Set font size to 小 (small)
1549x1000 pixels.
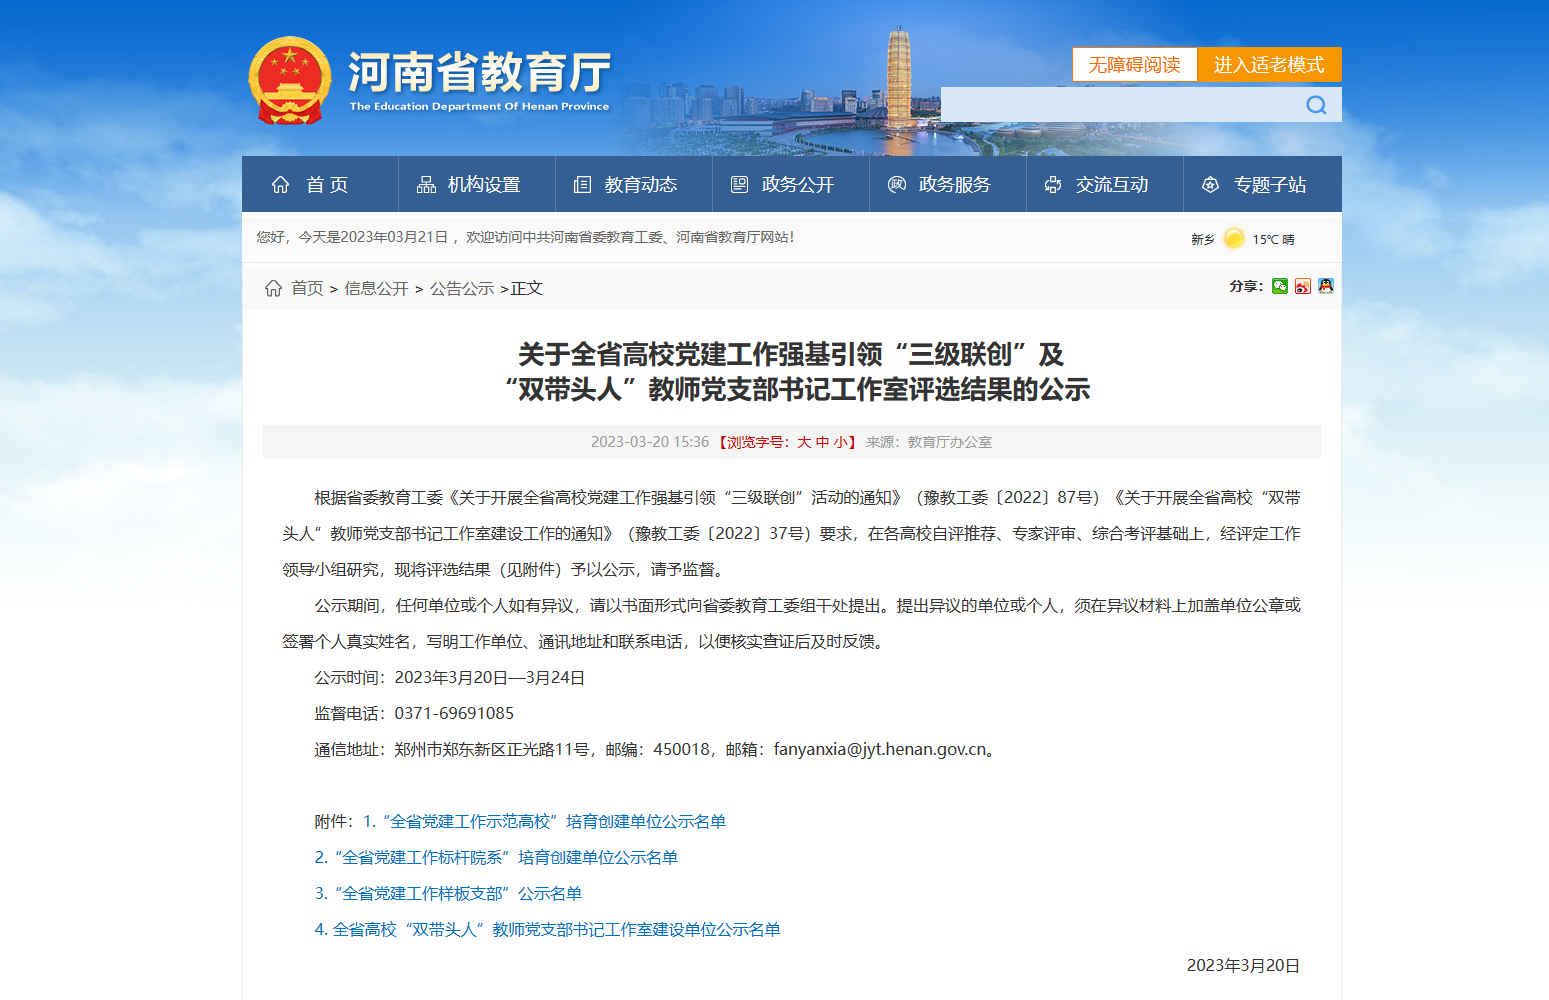pyautogui.click(x=840, y=442)
